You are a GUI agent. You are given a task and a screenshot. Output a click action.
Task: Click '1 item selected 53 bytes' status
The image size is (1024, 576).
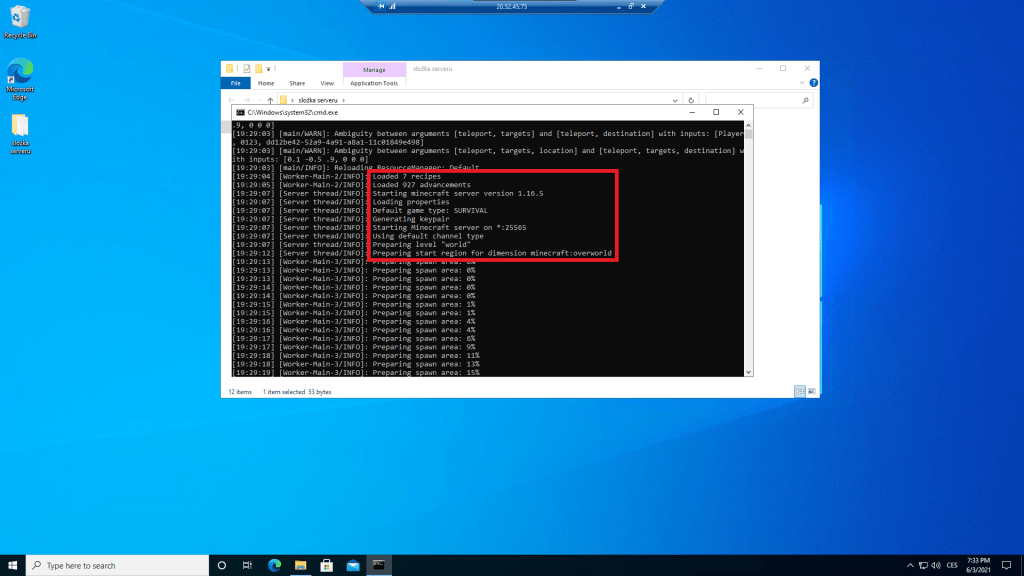pyautogui.click(x=297, y=392)
